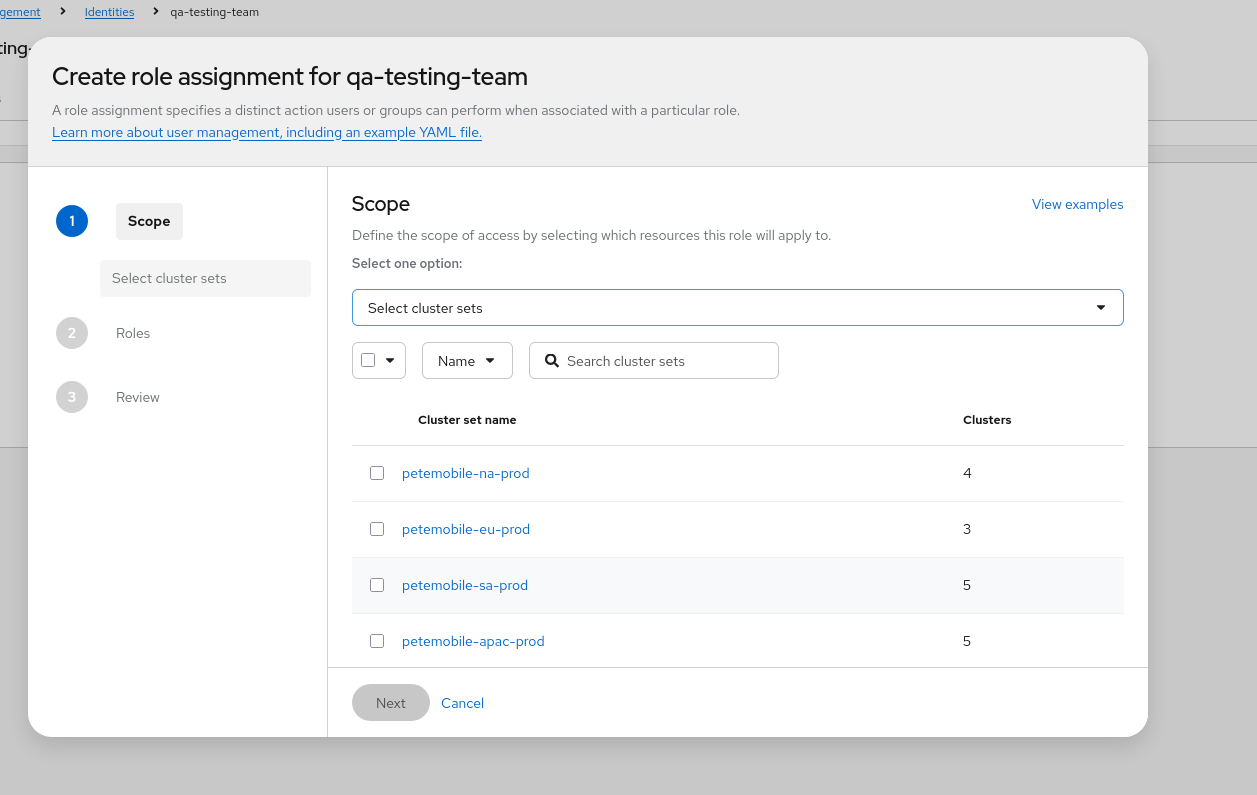Image resolution: width=1257 pixels, height=795 pixels.
Task: Click the step 3 Review circle
Action: pos(72,397)
